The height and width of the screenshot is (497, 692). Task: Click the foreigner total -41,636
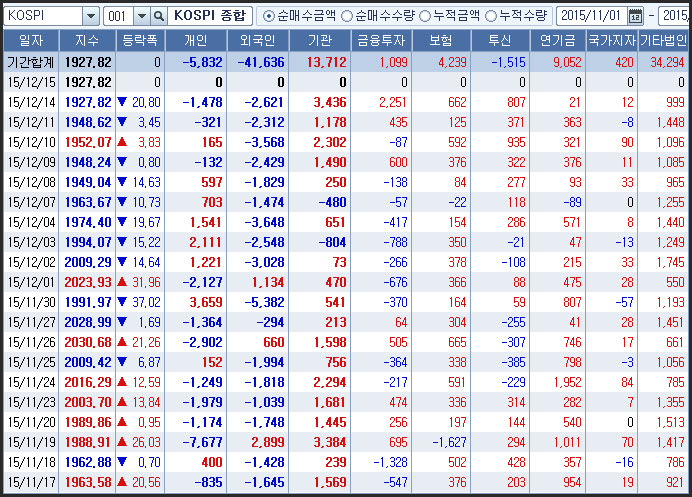(261, 62)
